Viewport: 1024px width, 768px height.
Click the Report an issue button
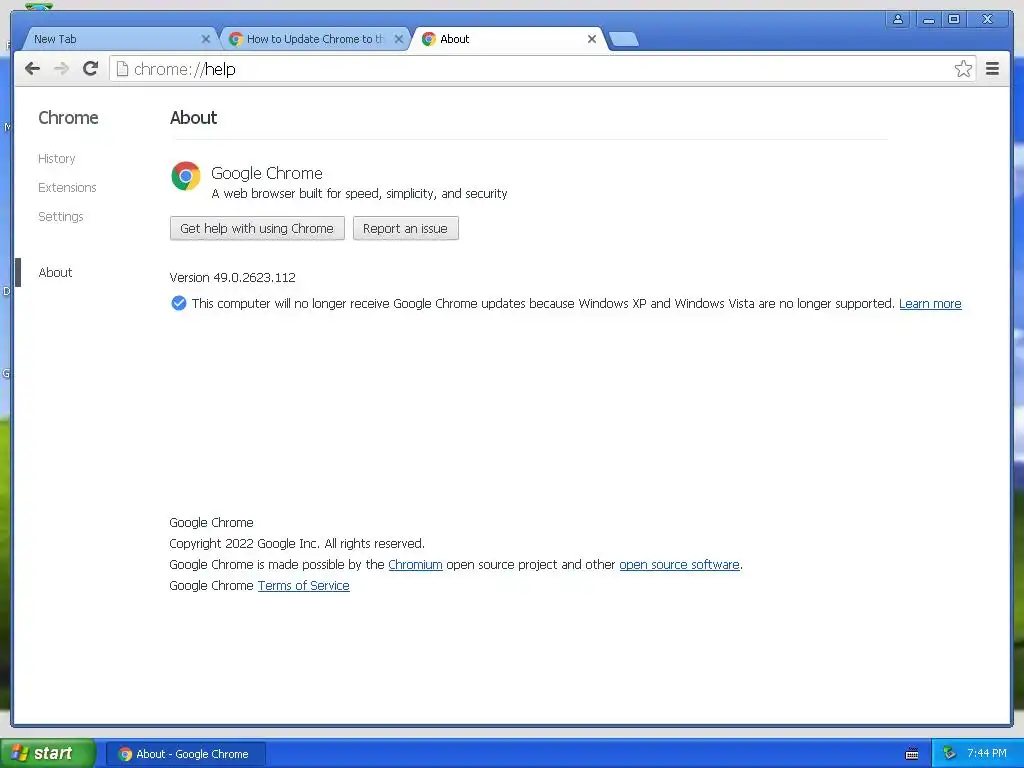406,229
